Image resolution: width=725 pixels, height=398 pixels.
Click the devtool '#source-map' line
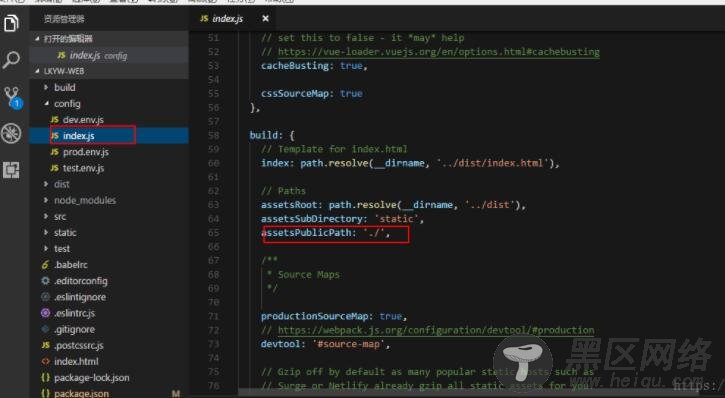click(326, 344)
